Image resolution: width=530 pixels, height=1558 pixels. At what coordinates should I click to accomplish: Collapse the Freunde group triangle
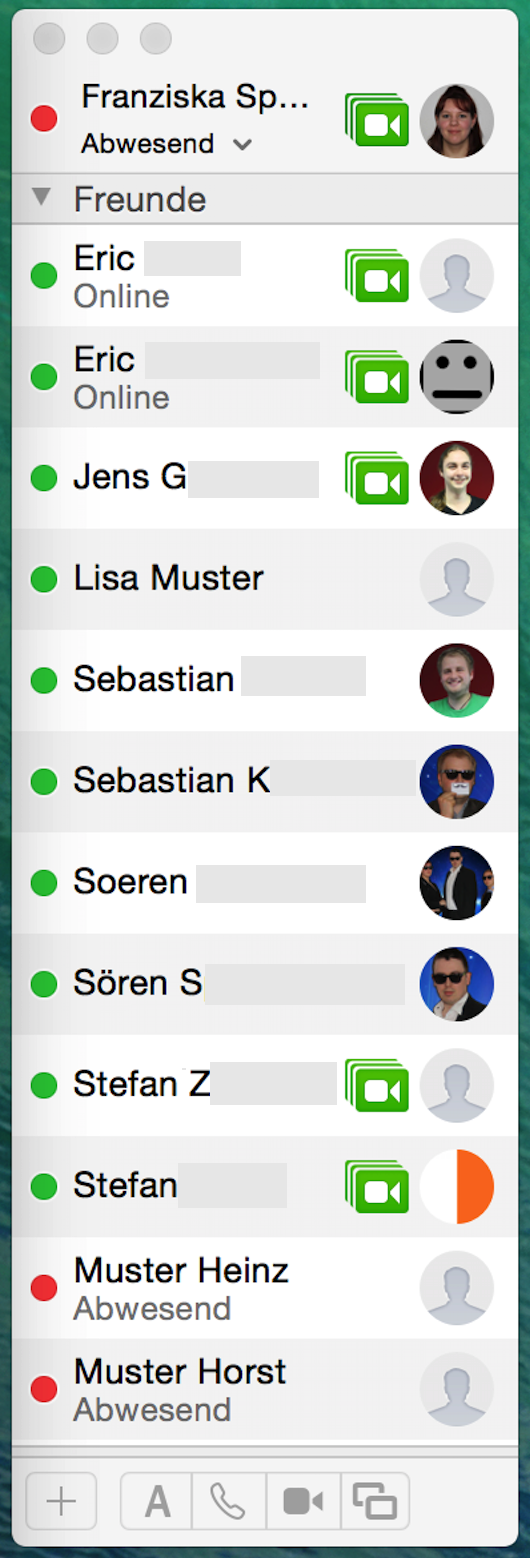coord(41,197)
